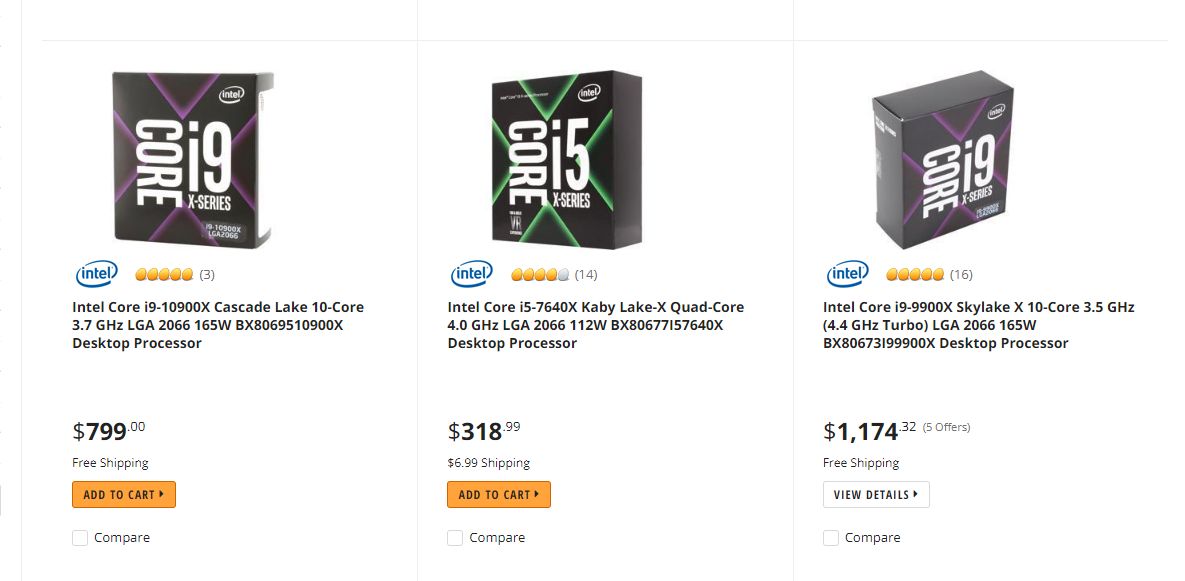Check Compare for the i5-7640X

(455, 538)
